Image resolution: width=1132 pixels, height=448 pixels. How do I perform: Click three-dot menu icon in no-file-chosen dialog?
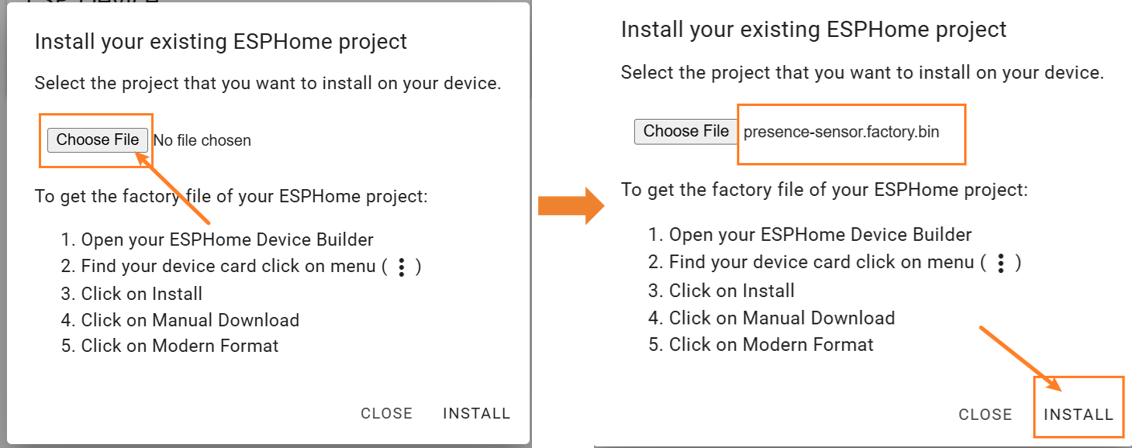click(401, 267)
